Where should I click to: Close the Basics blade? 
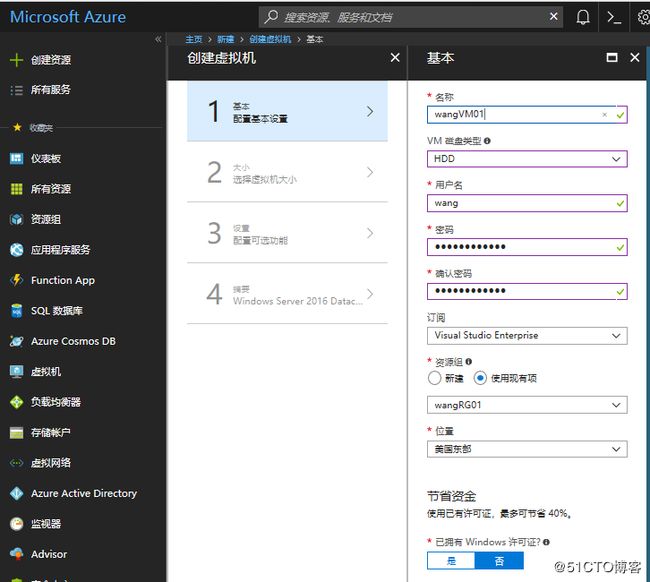coord(635,57)
